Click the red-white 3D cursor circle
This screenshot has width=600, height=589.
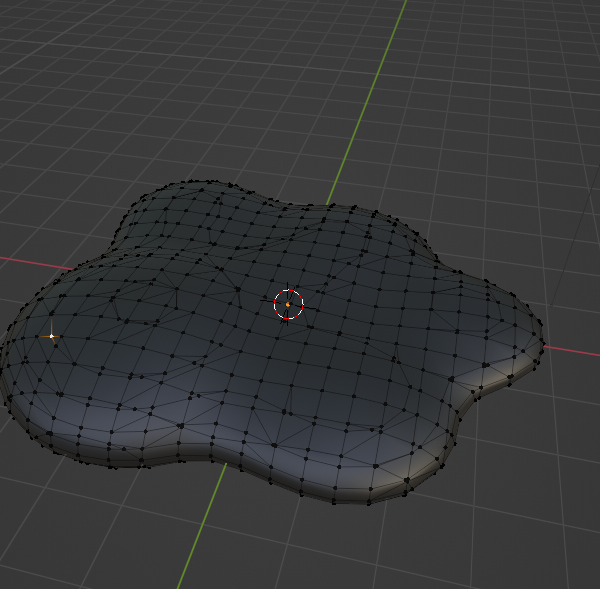[x=289, y=304]
